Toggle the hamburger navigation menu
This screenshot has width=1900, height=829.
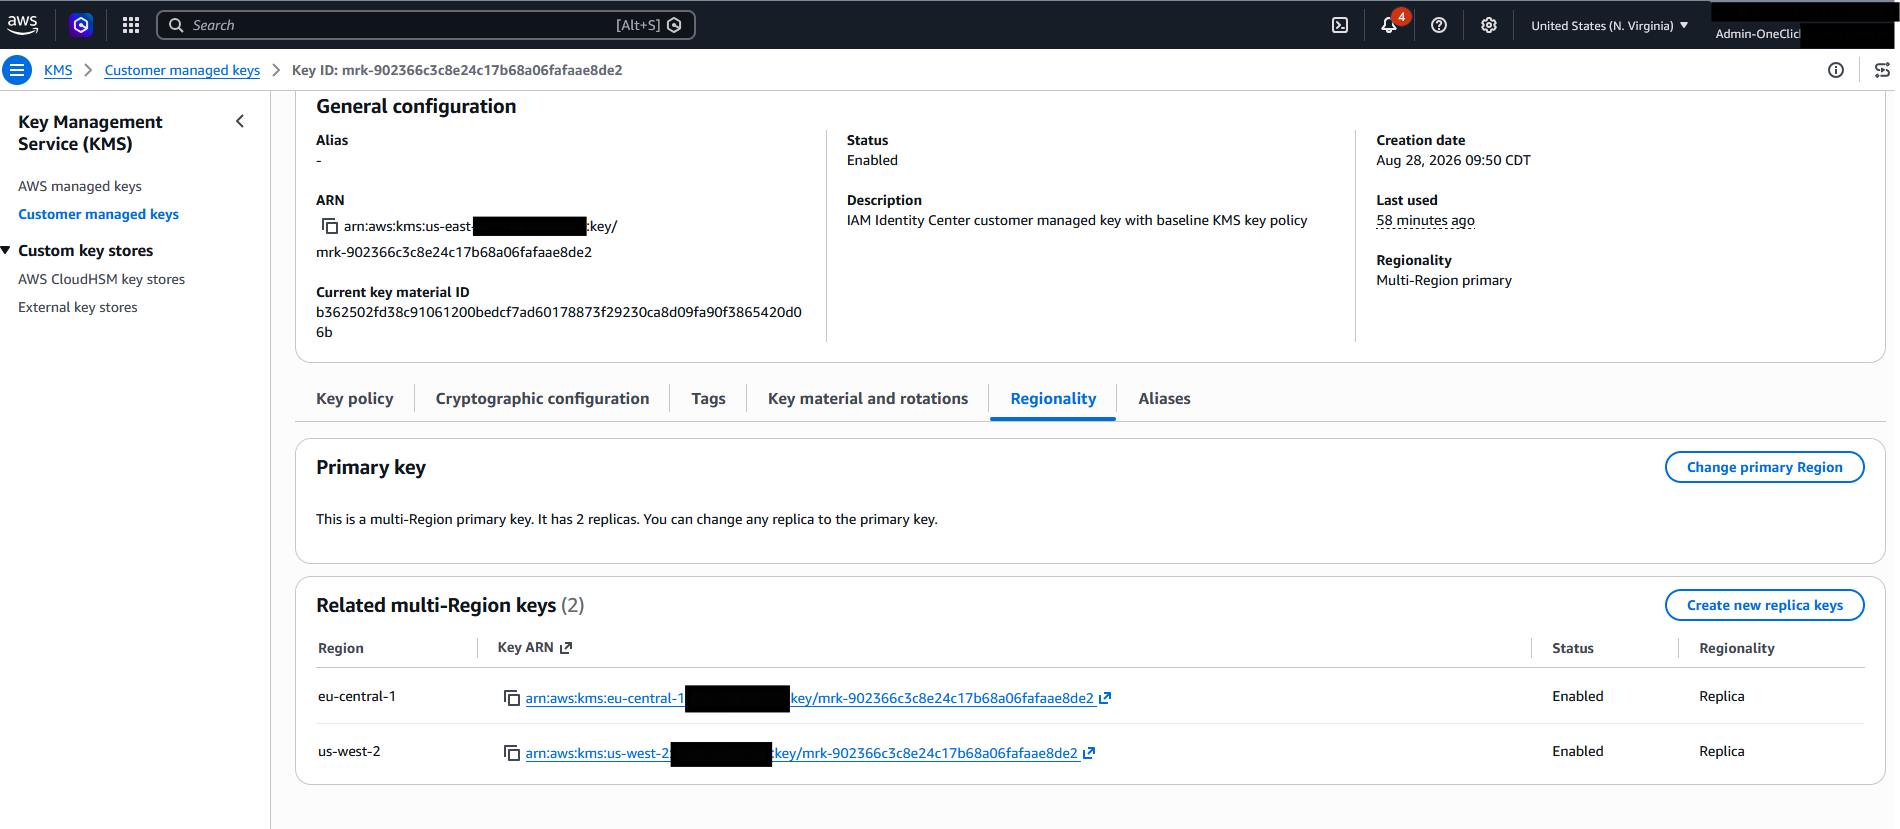pyautogui.click(x=17, y=70)
